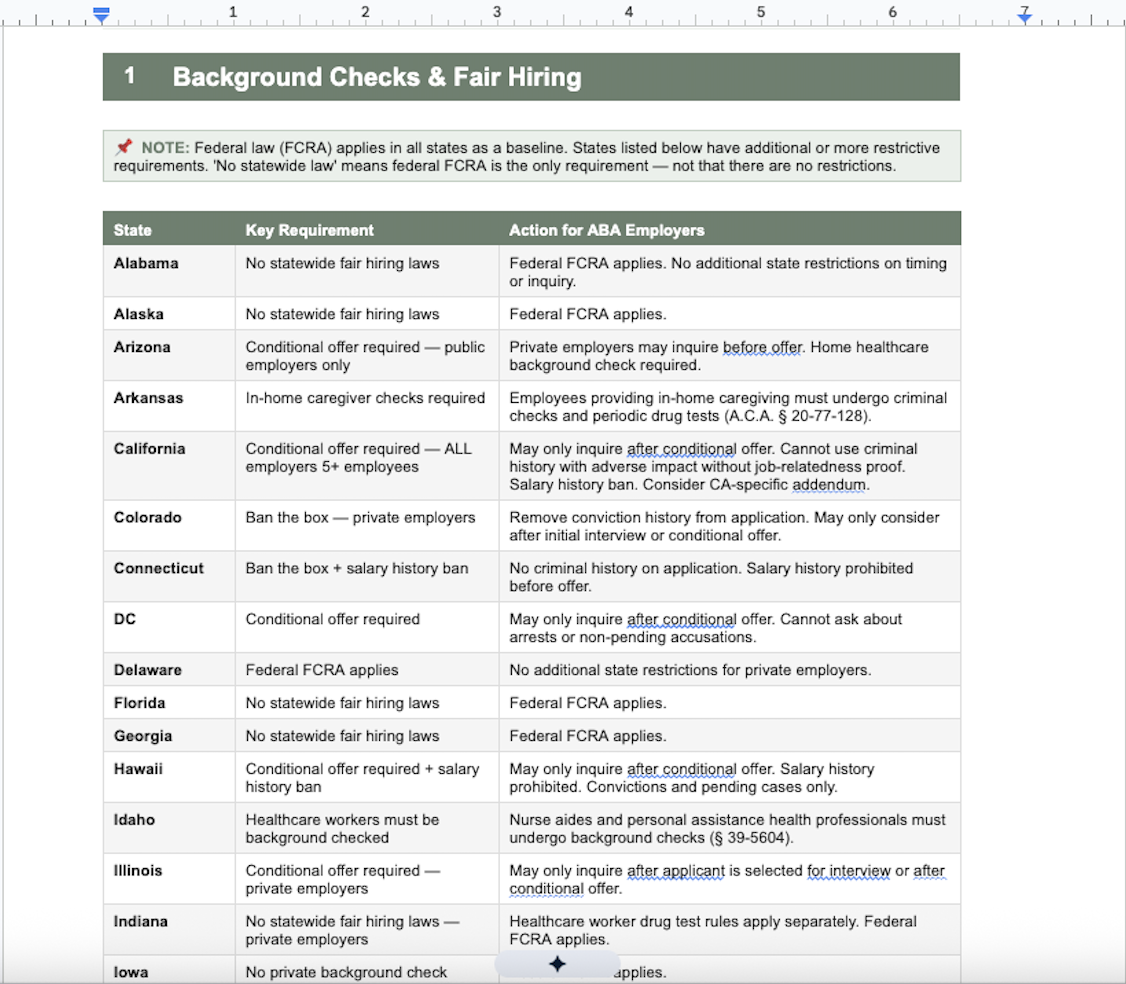
Task: Click the heading 'Background Checks & Fair Hiring'
Action: point(377,77)
